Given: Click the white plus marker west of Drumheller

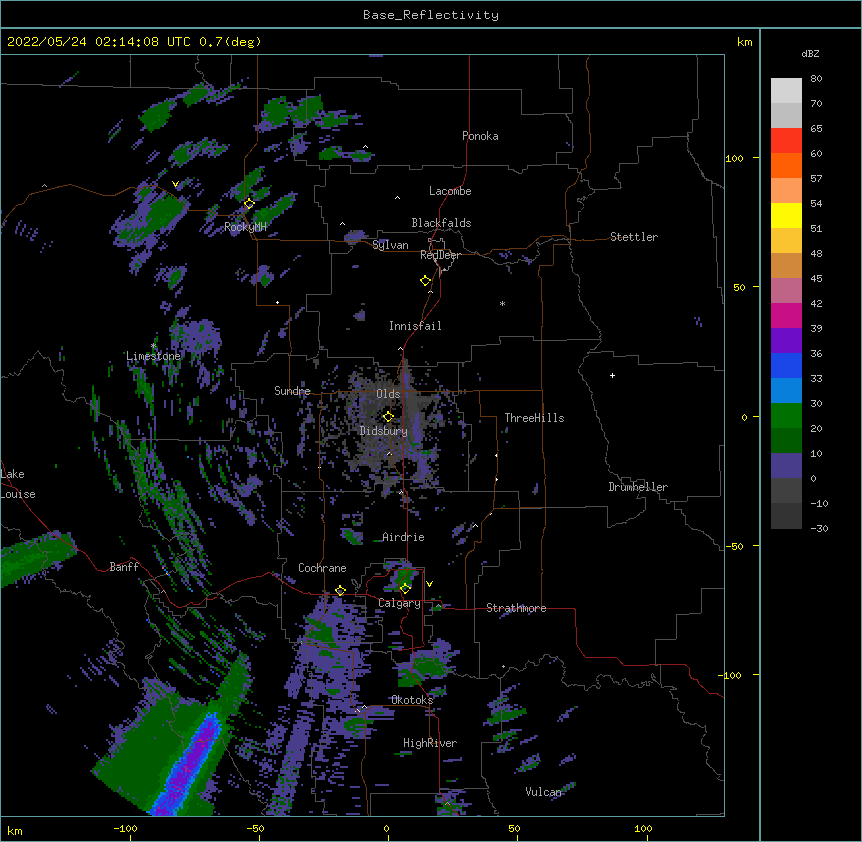Looking at the screenshot, I should tap(612, 375).
